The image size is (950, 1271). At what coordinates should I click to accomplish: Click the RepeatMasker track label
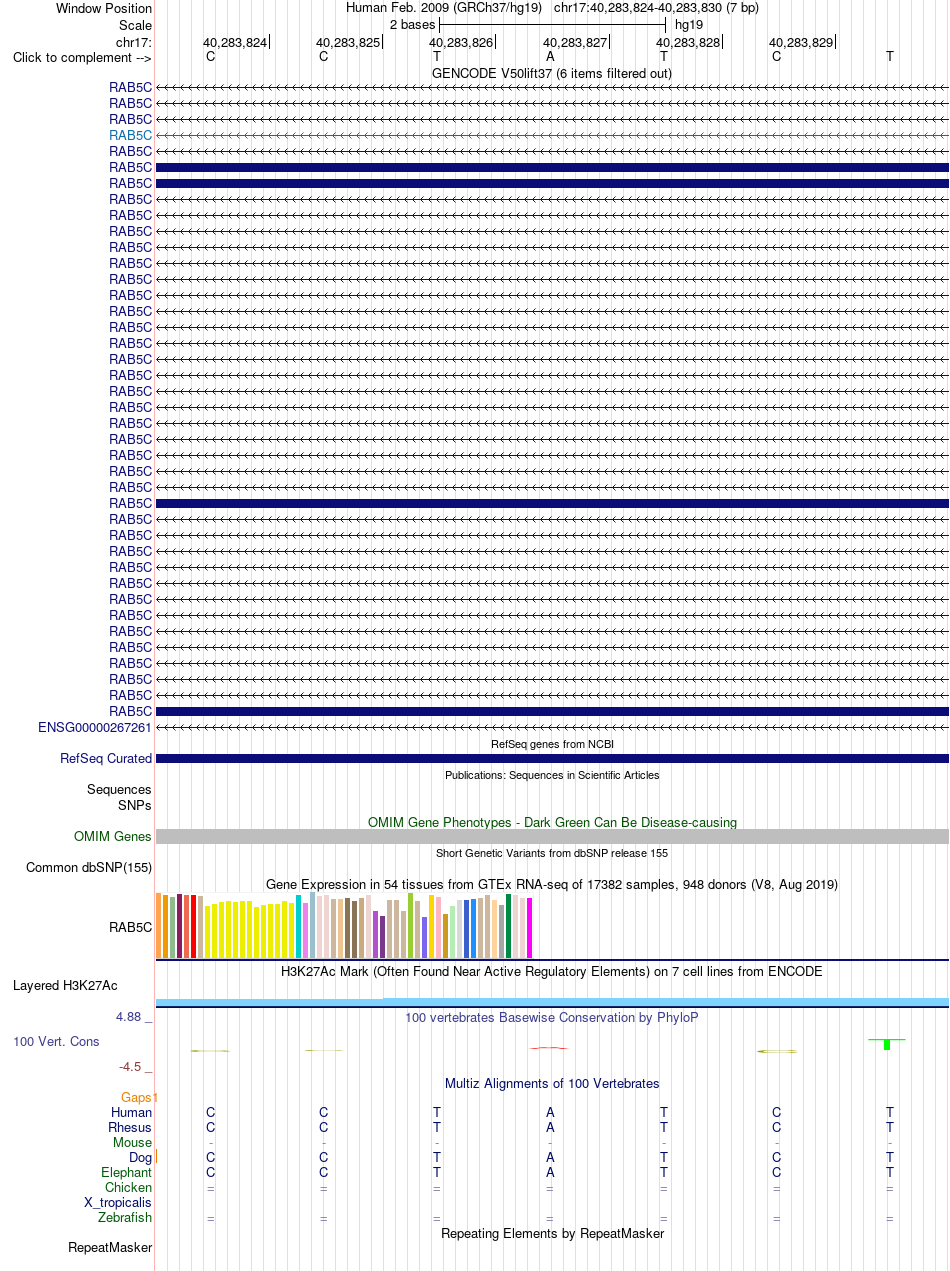click(111, 1248)
